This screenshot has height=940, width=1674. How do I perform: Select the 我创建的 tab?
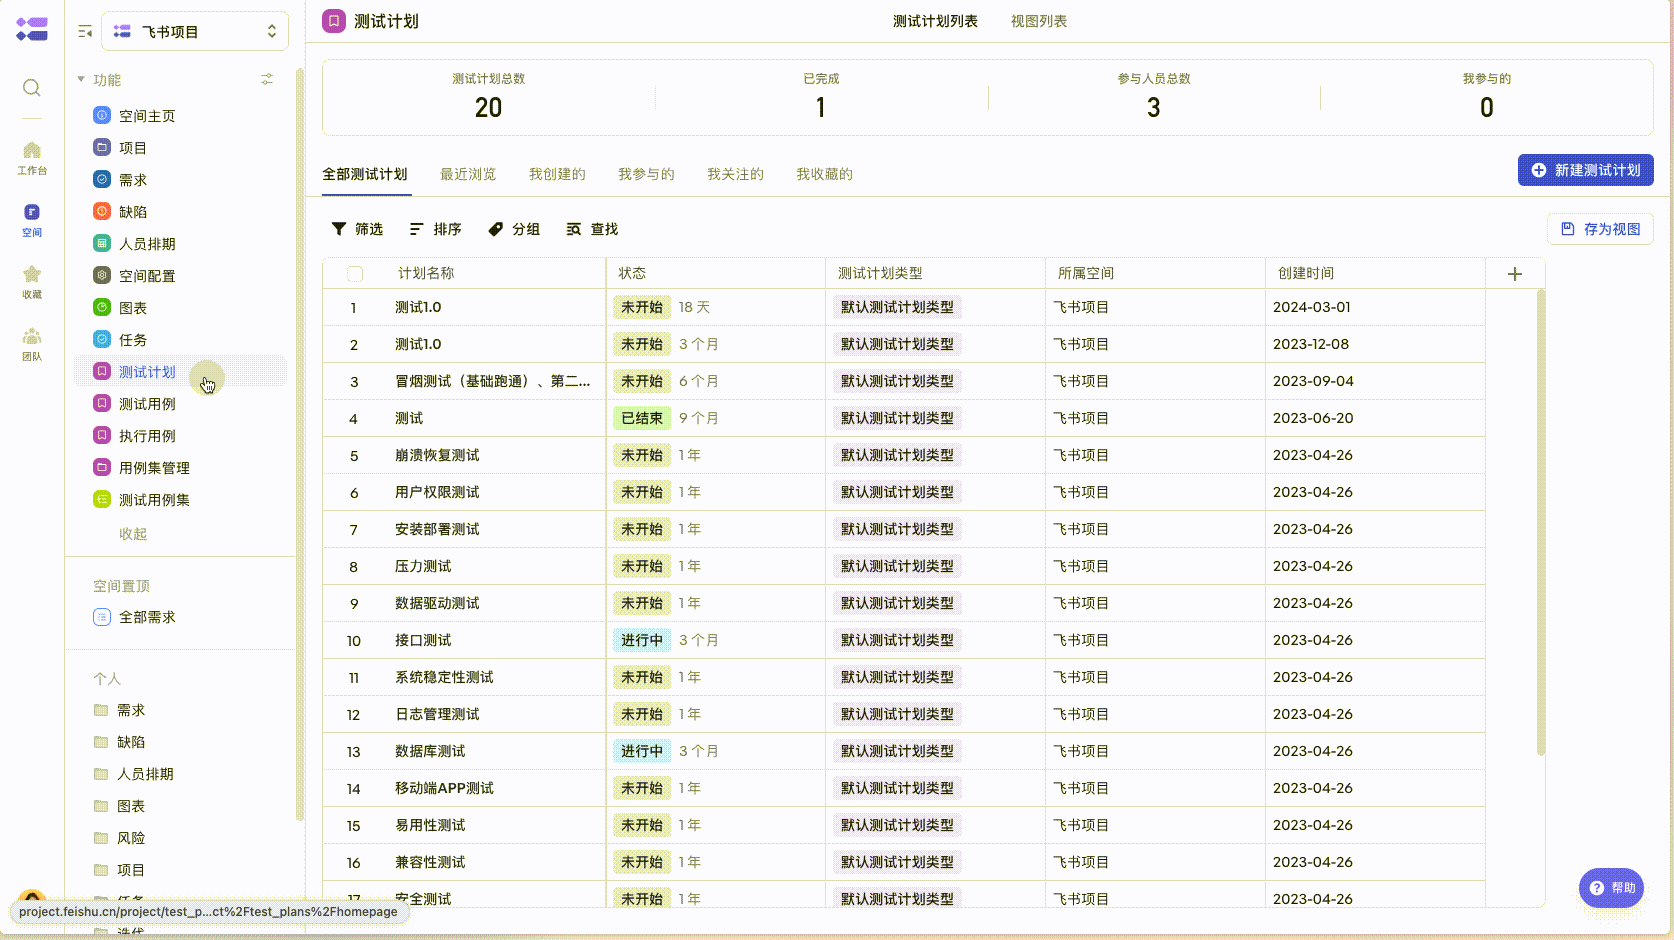pyautogui.click(x=557, y=174)
